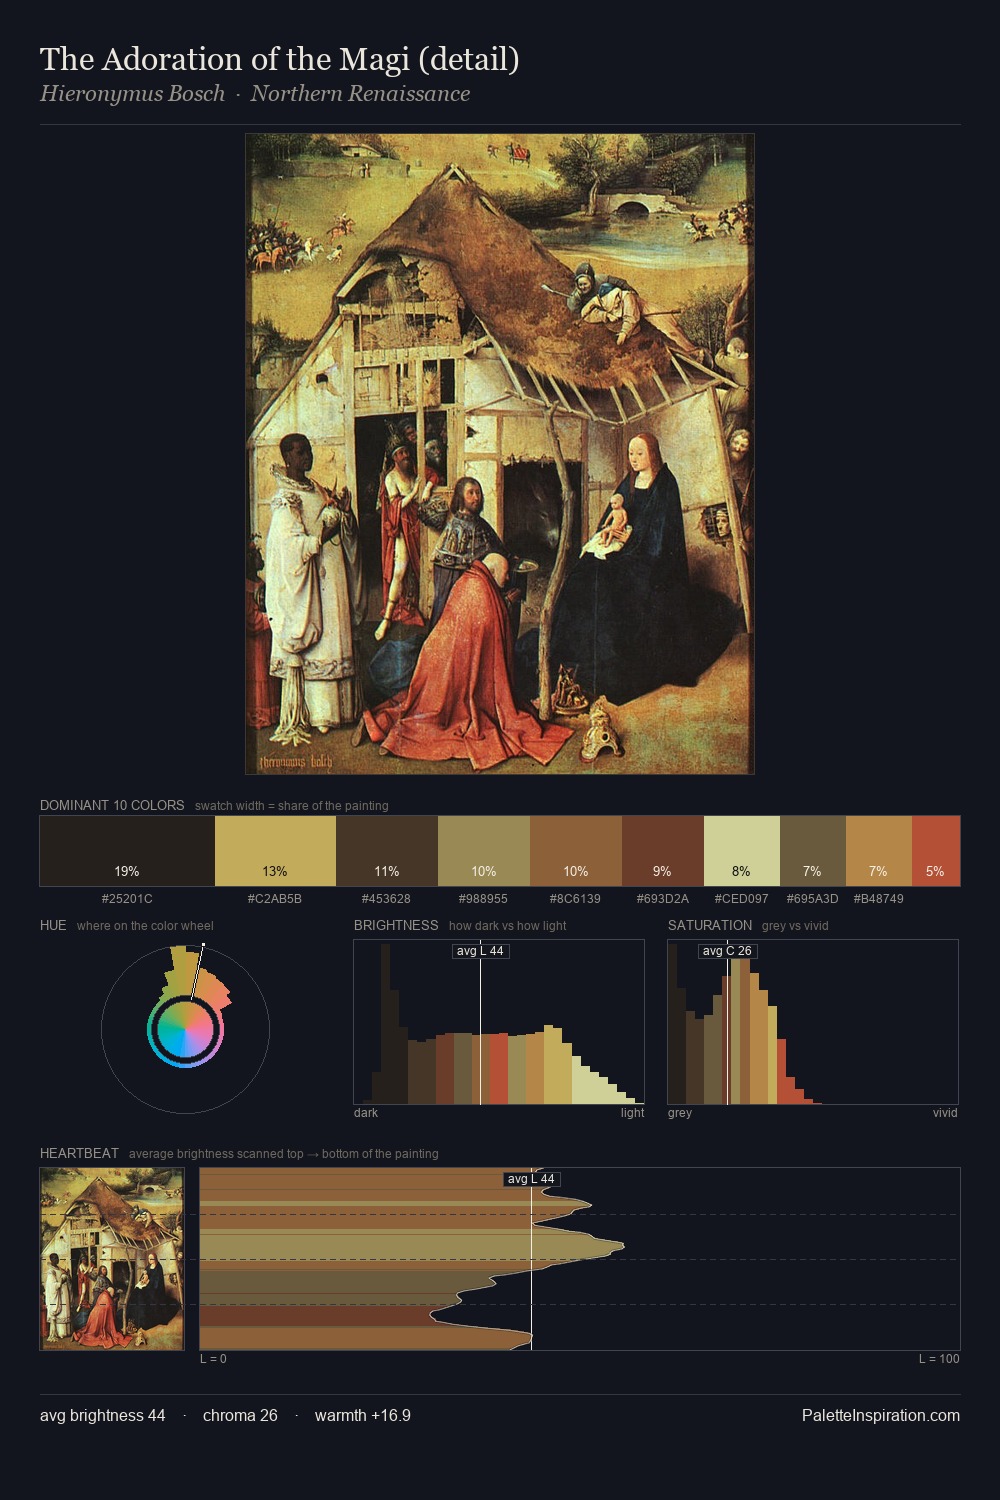Viewport: 1000px width, 1500px height.
Task: Click the 9% reddish-brown swatch #693D2A
Action: (663, 851)
